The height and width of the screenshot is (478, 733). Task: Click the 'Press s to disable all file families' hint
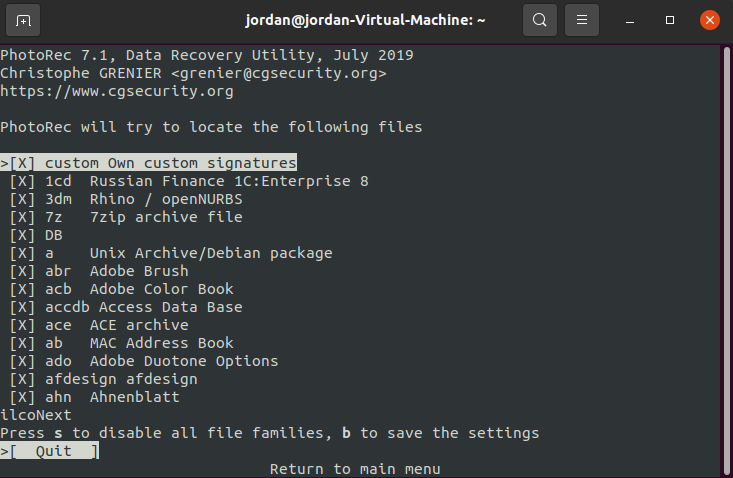(162, 433)
